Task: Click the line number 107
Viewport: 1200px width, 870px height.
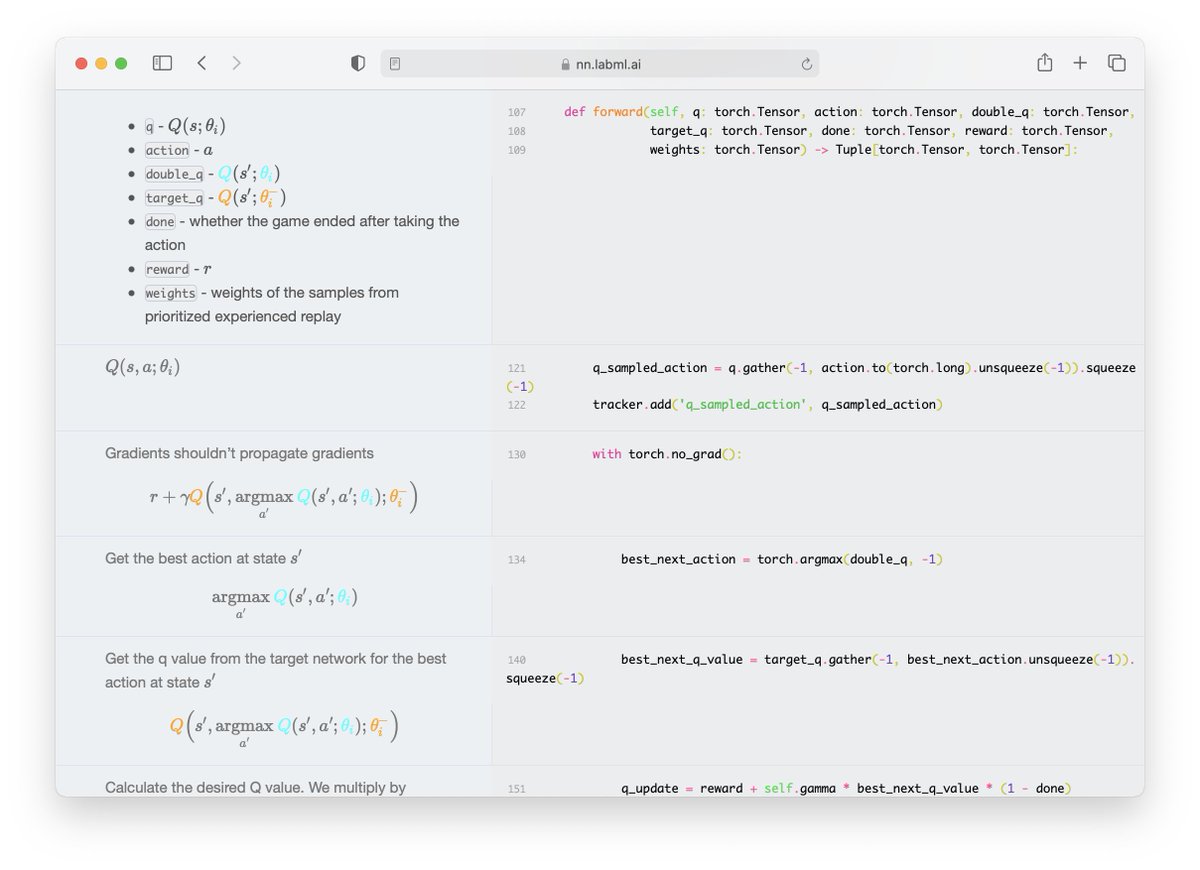Action: click(x=516, y=113)
